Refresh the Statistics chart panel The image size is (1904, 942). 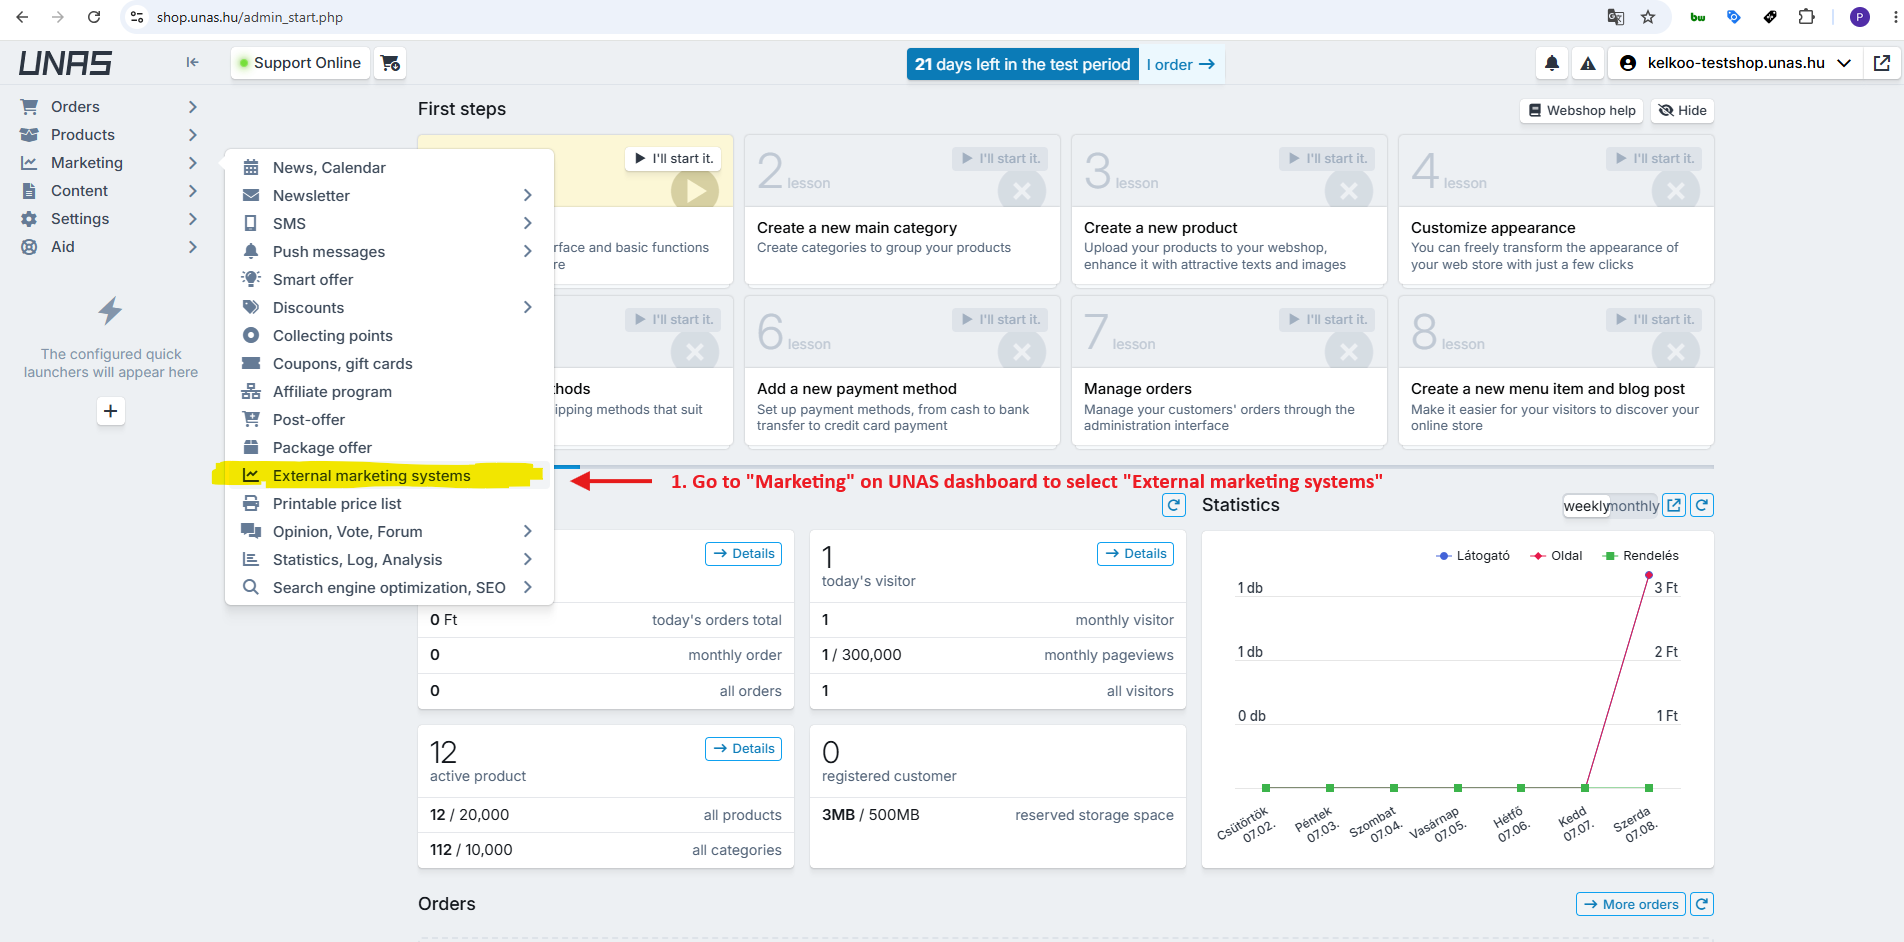tap(1702, 505)
